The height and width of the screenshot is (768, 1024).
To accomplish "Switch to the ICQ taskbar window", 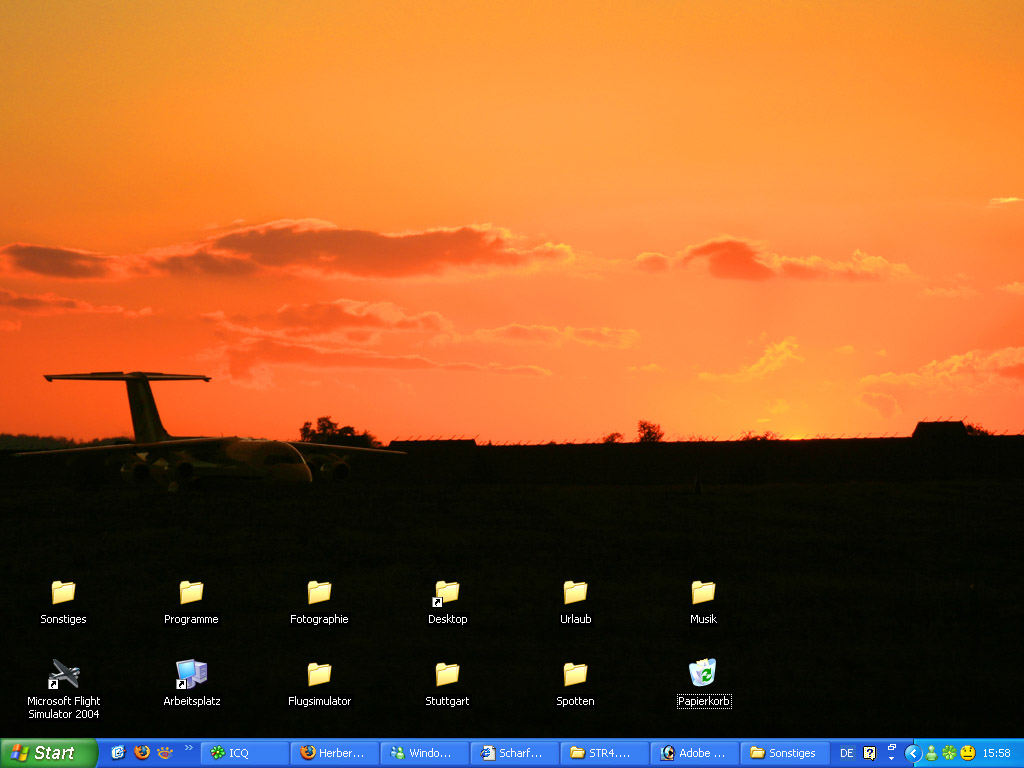I will [x=245, y=753].
